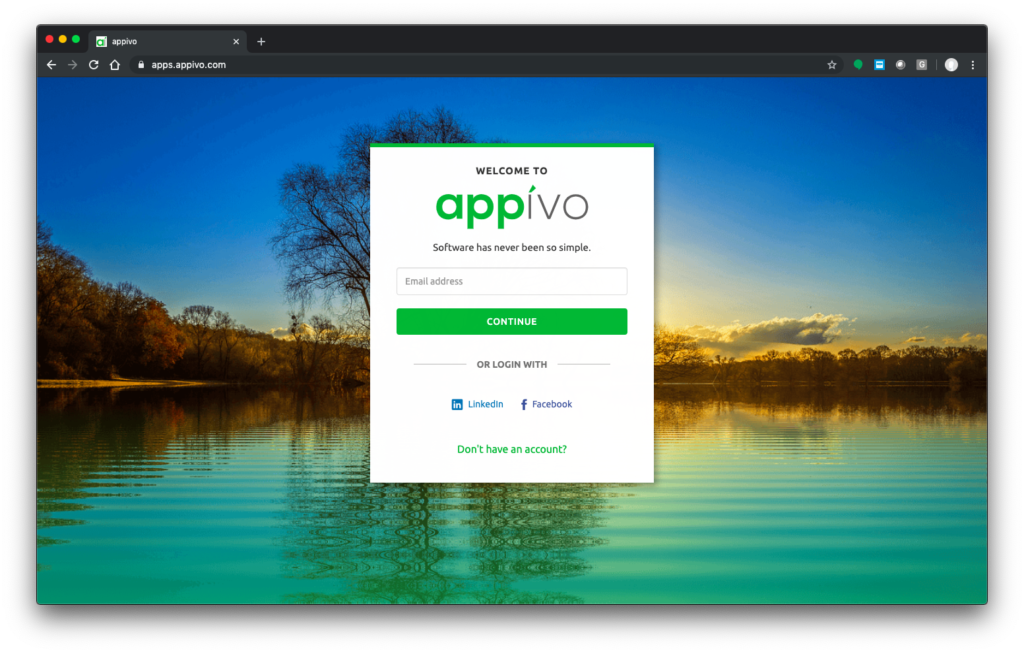Image resolution: width=1024 pixels, height=653 pixels.
Task: Click the lock icon in address bar
Action: pos(141,65)
